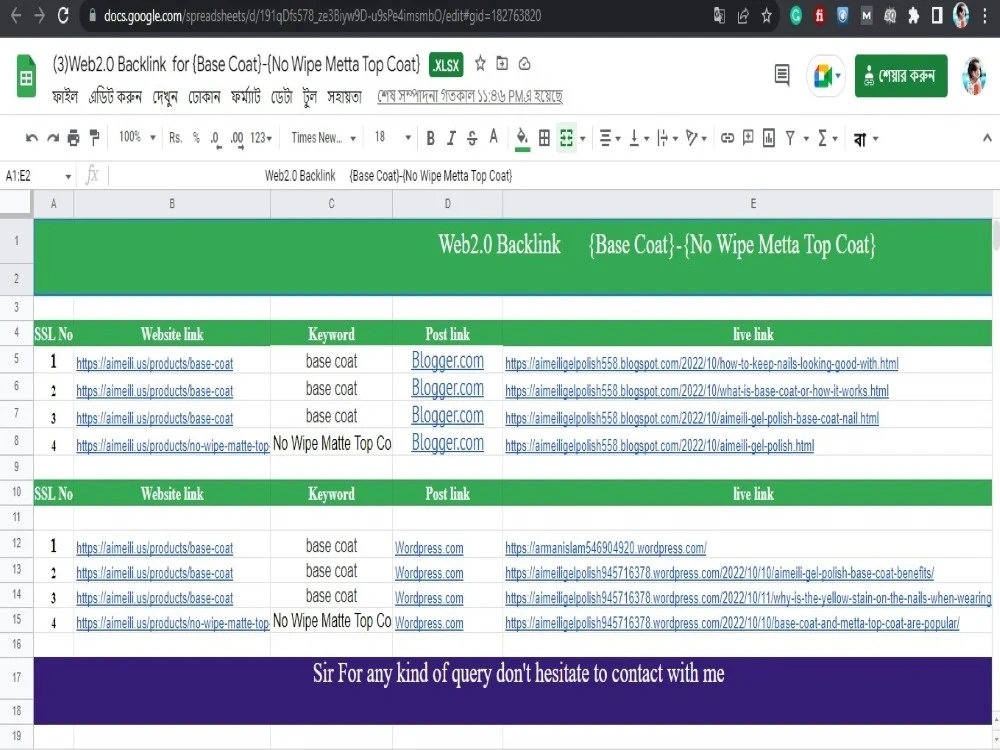Click the Redo icon in toolbar

(x=53, y=138)
